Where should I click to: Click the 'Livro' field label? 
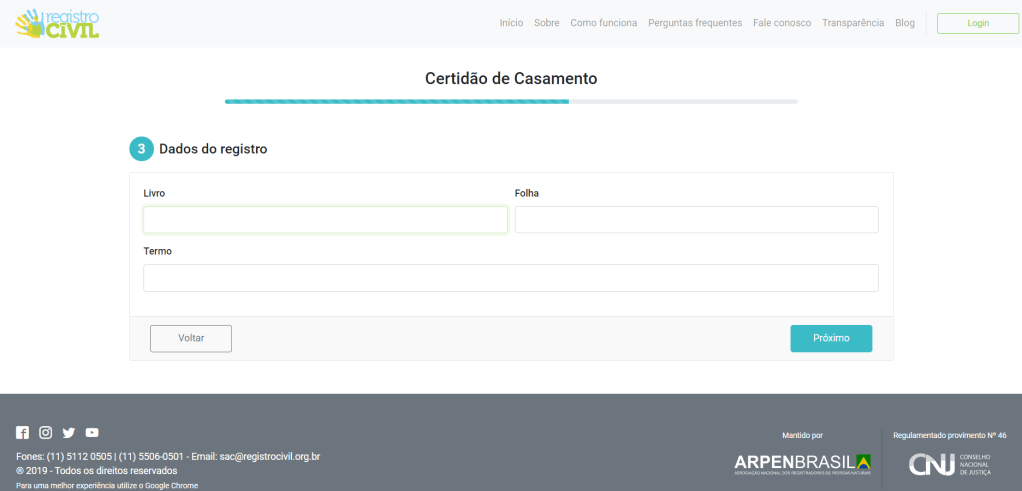[x=154, y=193]
